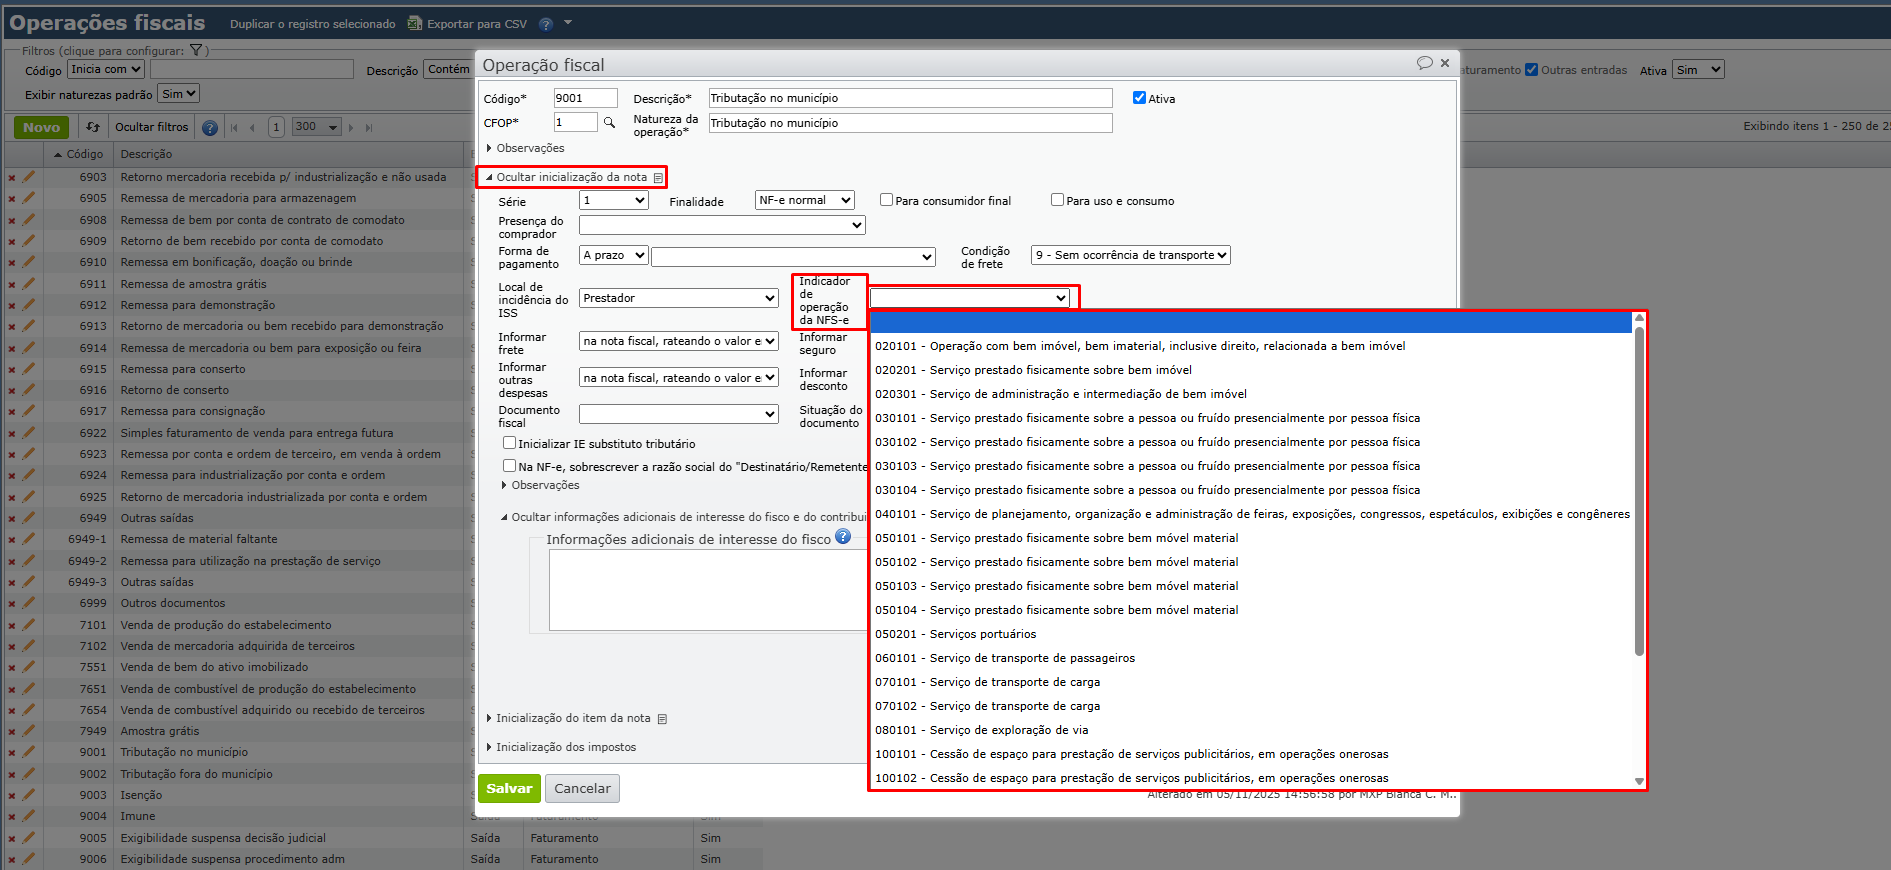Image resolution: width=1891 pixels, height=870 pixels.
Task: Click Ocultar filtros
Action: [151, 127]
